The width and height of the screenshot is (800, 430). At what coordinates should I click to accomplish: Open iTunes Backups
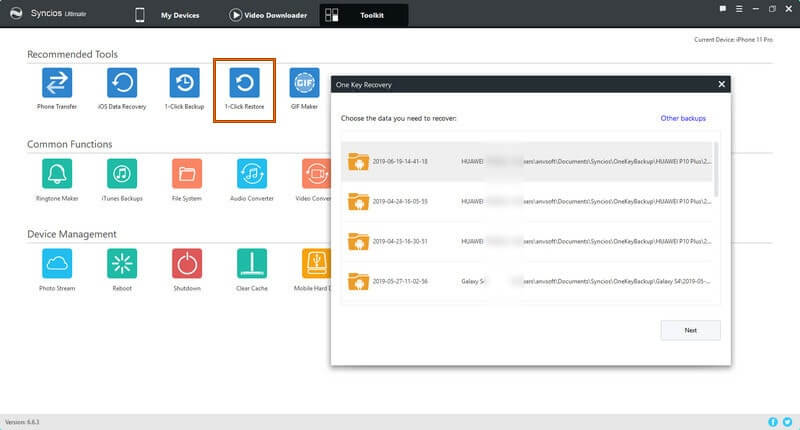[122, 173]
